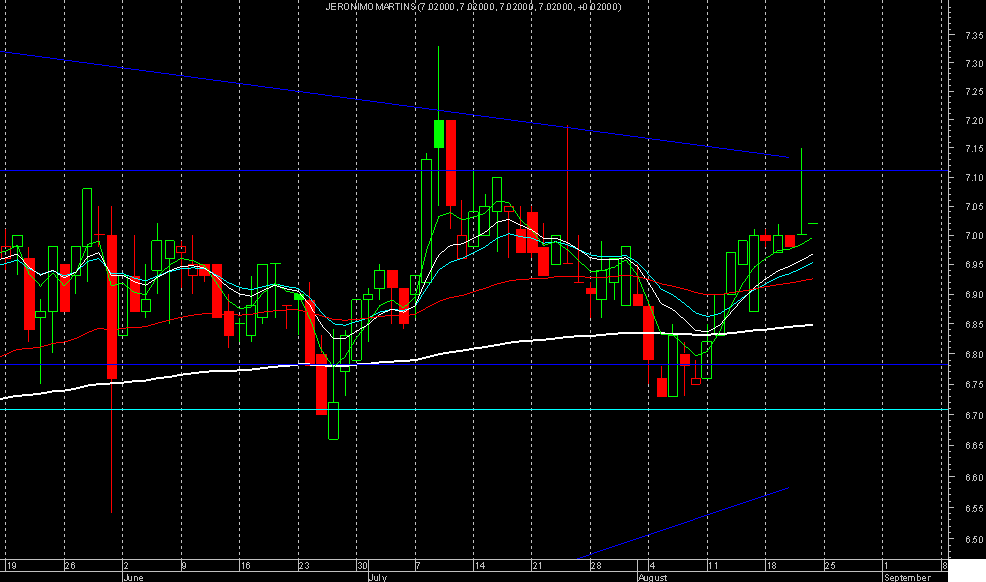Click the 7.10 price axis label
This screenshot has height=582, width=986.
click(975, 178)
